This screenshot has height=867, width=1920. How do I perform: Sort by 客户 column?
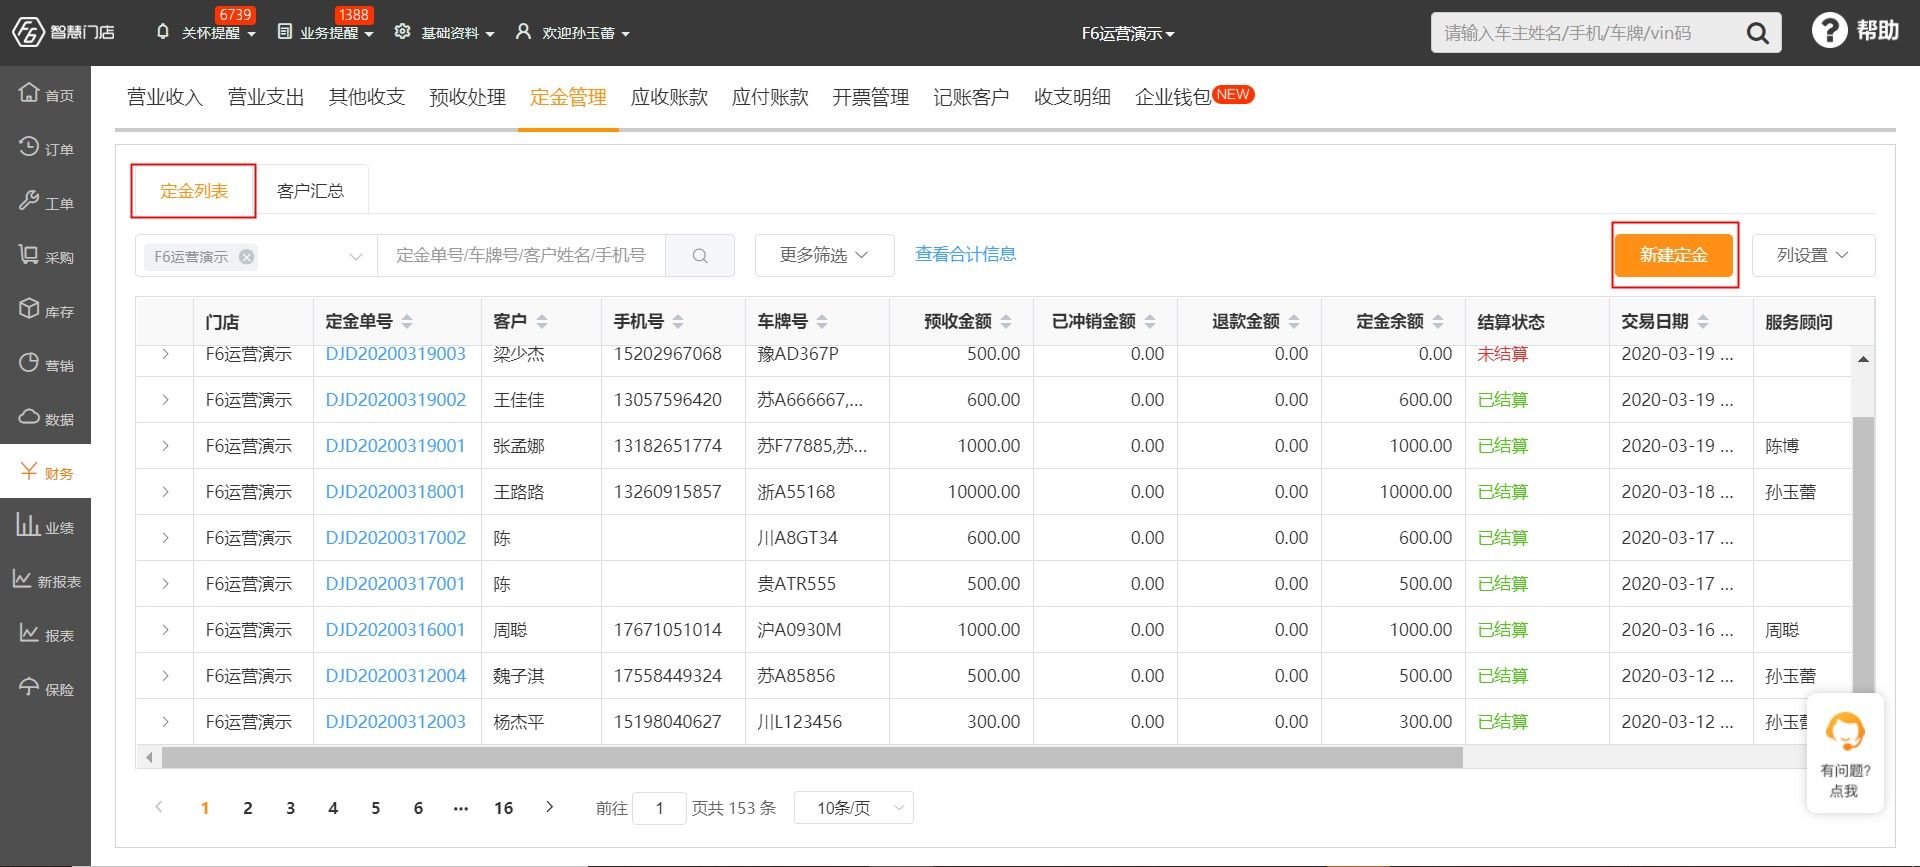point(542,322)
